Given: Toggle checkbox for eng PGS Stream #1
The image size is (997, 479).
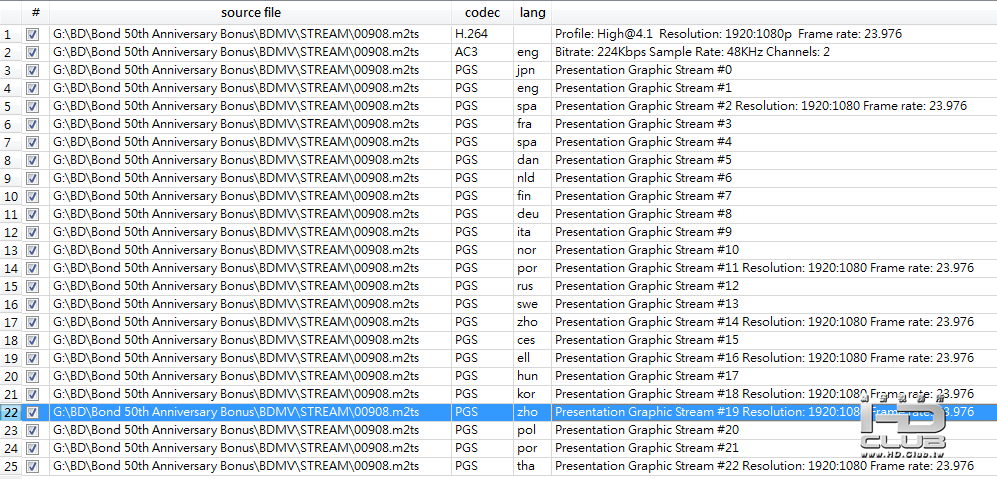Looking at the screenshot, I should tap(33, 88).
